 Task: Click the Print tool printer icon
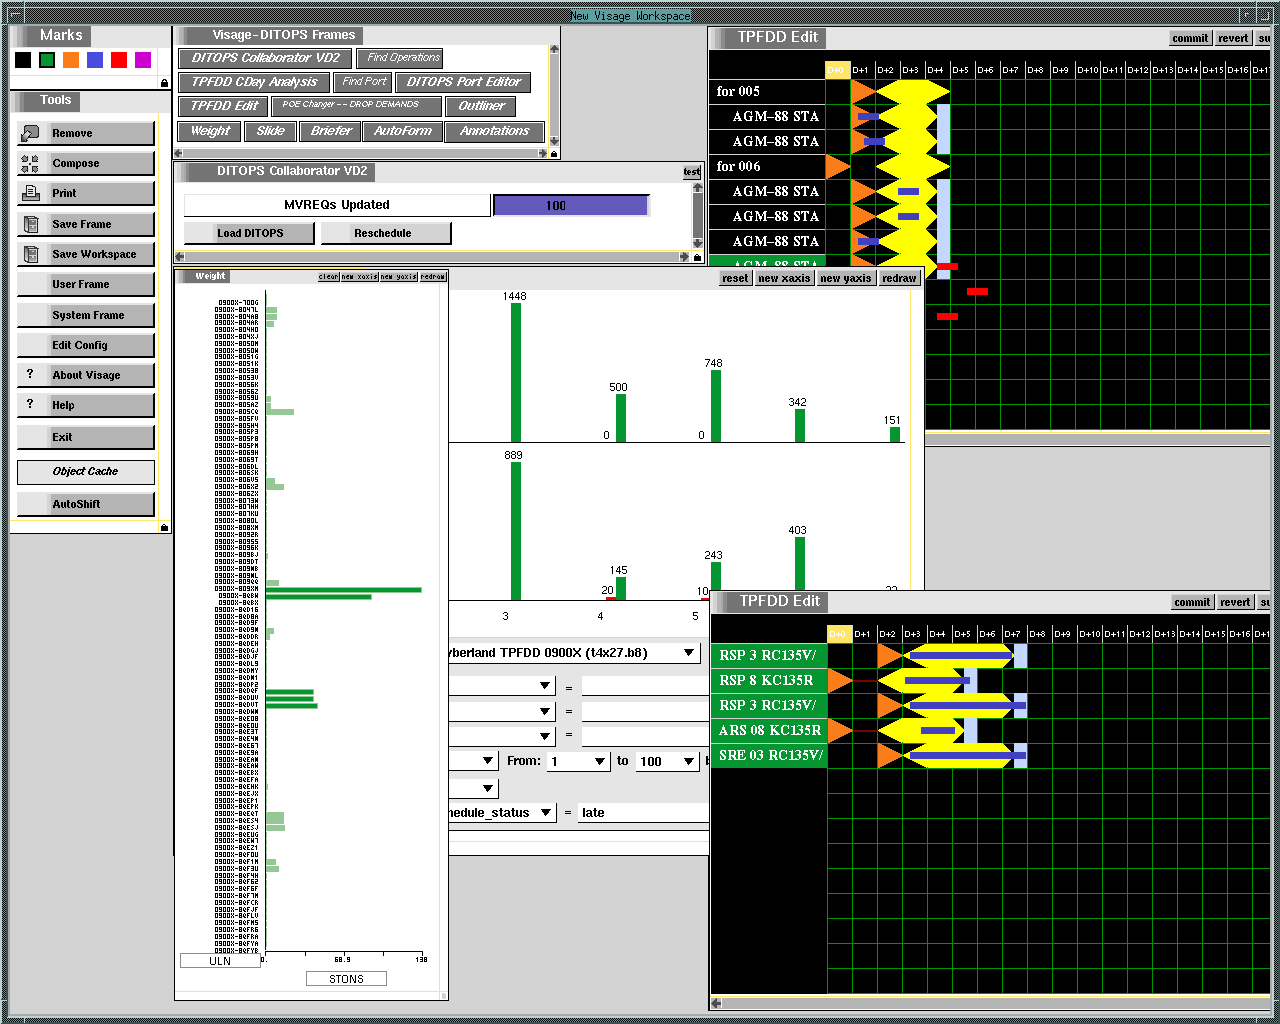pyautogui.click(x=30, y=194)
